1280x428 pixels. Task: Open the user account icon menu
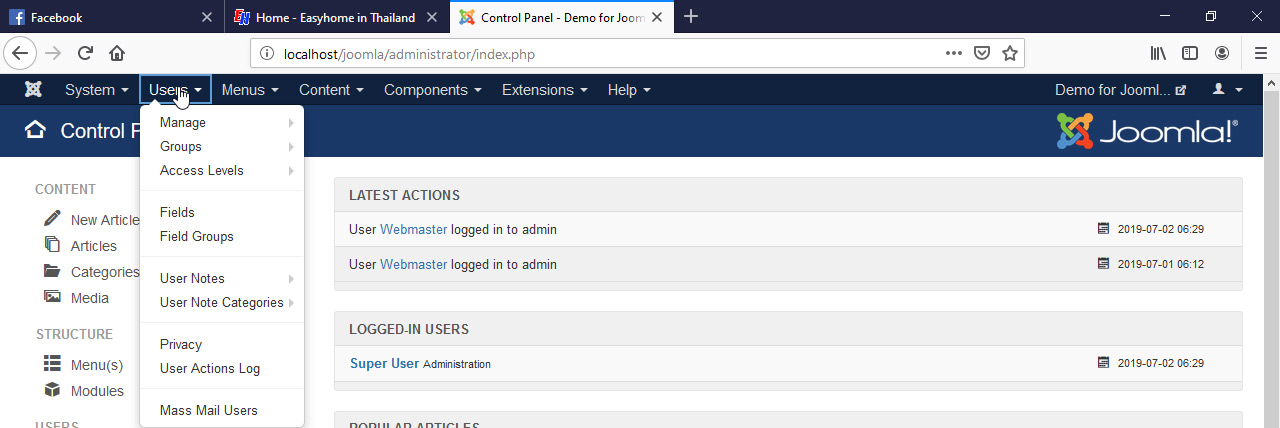point(1227,90)
